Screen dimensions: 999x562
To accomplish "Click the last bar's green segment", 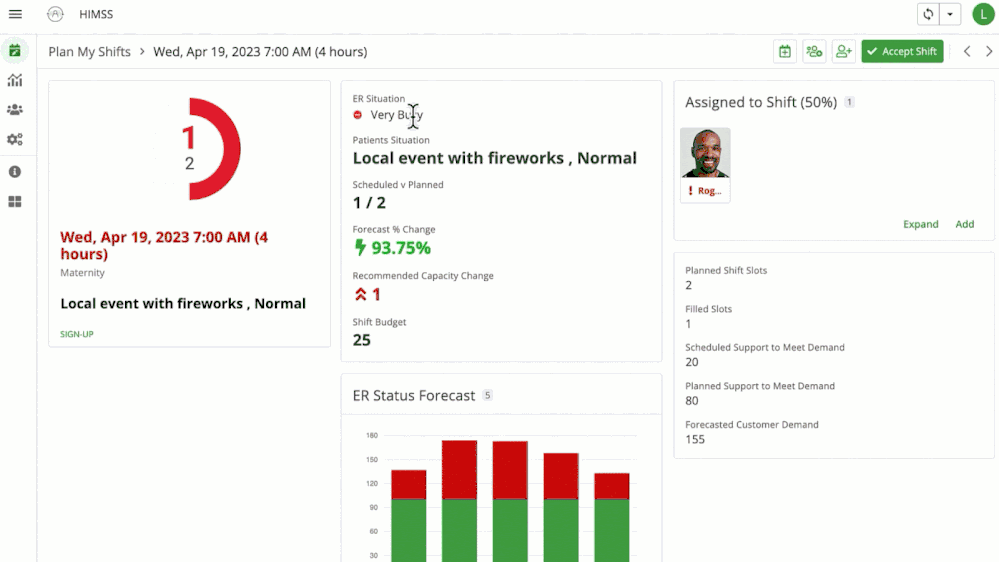I will coord(612,530).
